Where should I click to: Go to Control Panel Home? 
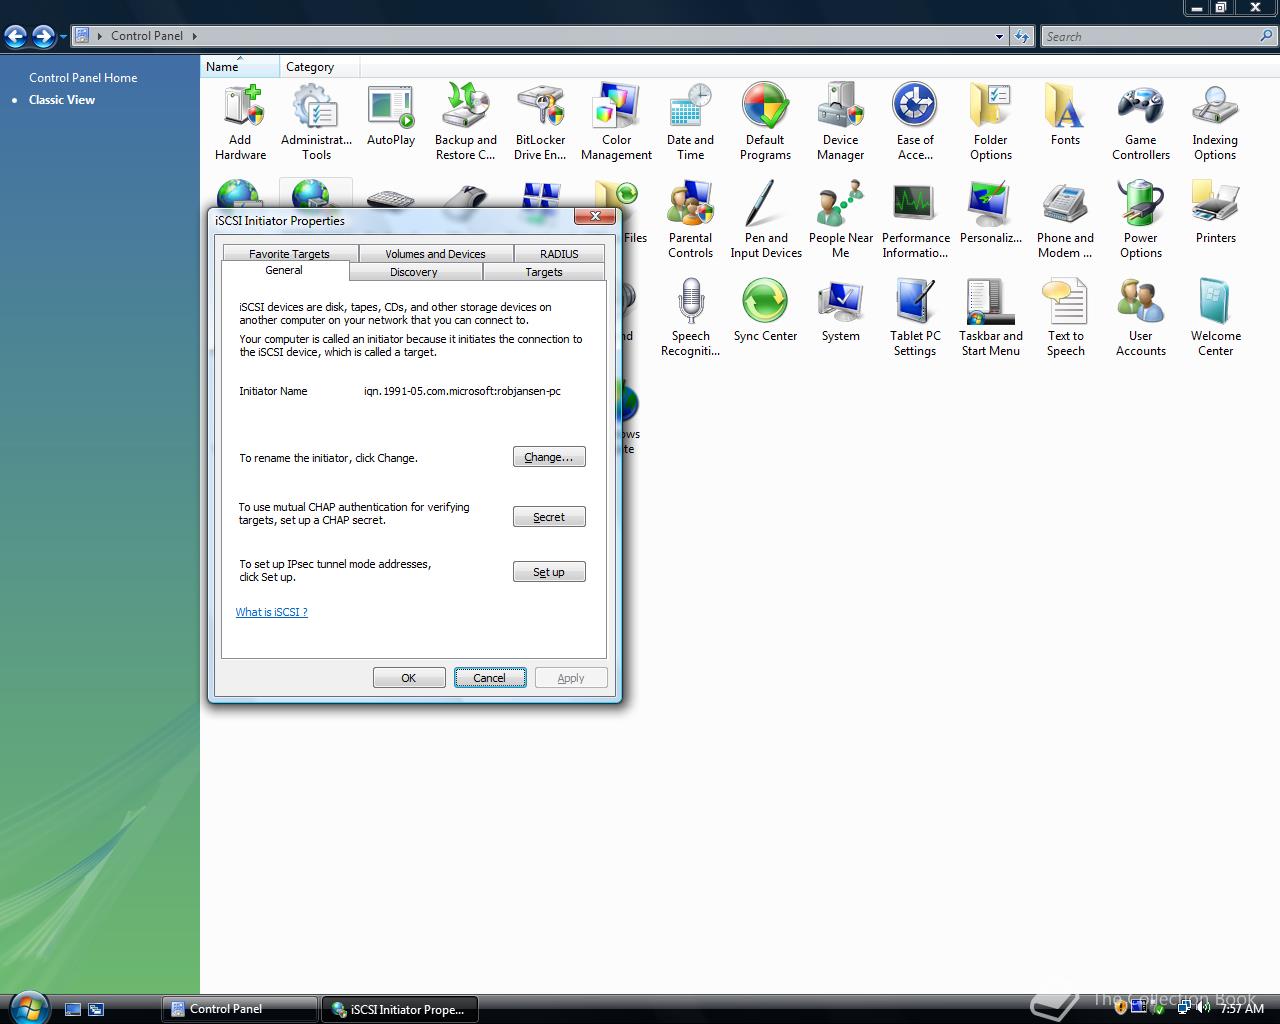pos(83,77)
